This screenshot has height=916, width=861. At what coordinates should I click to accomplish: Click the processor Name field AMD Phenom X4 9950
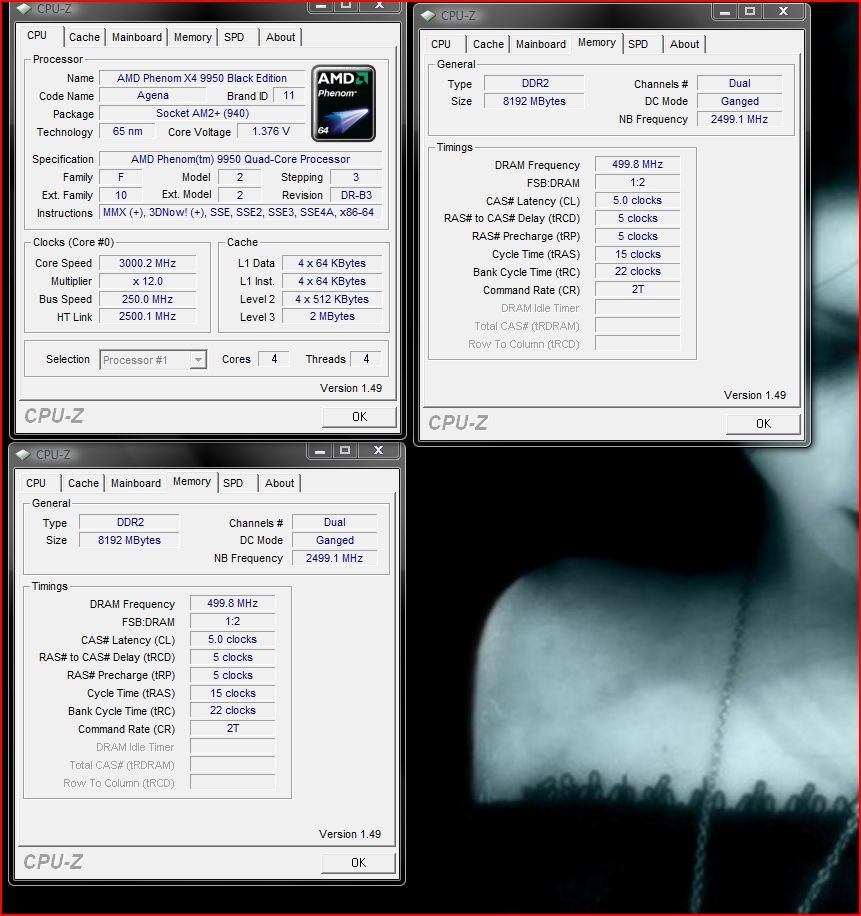[x=202, y=78]
